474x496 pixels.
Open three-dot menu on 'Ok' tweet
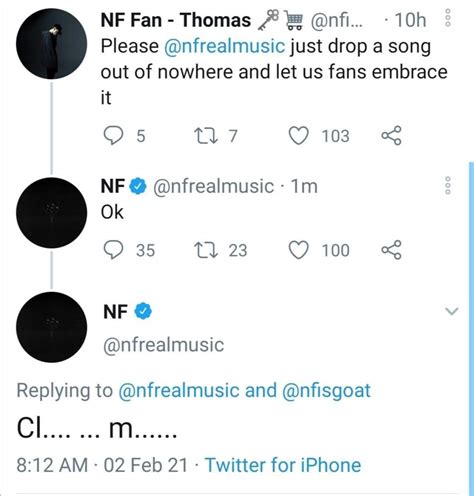click(x=448, y=185)
